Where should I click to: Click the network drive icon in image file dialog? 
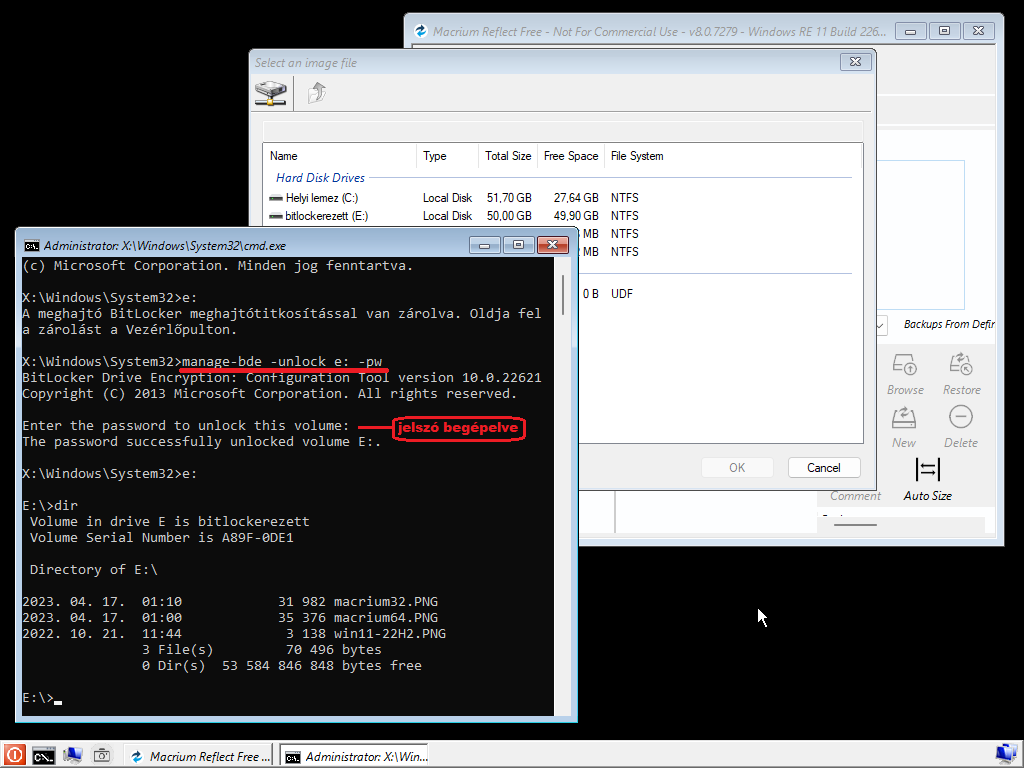[x=270, y=93]
